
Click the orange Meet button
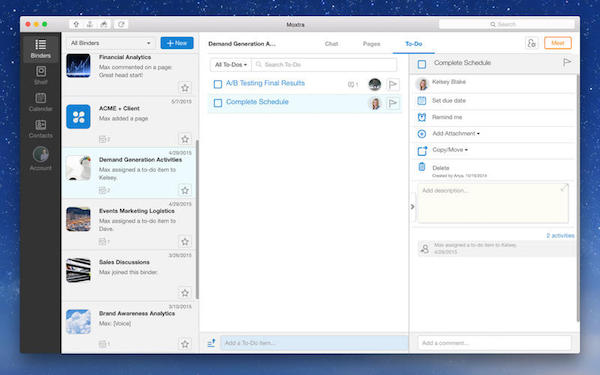coord(558,43)
